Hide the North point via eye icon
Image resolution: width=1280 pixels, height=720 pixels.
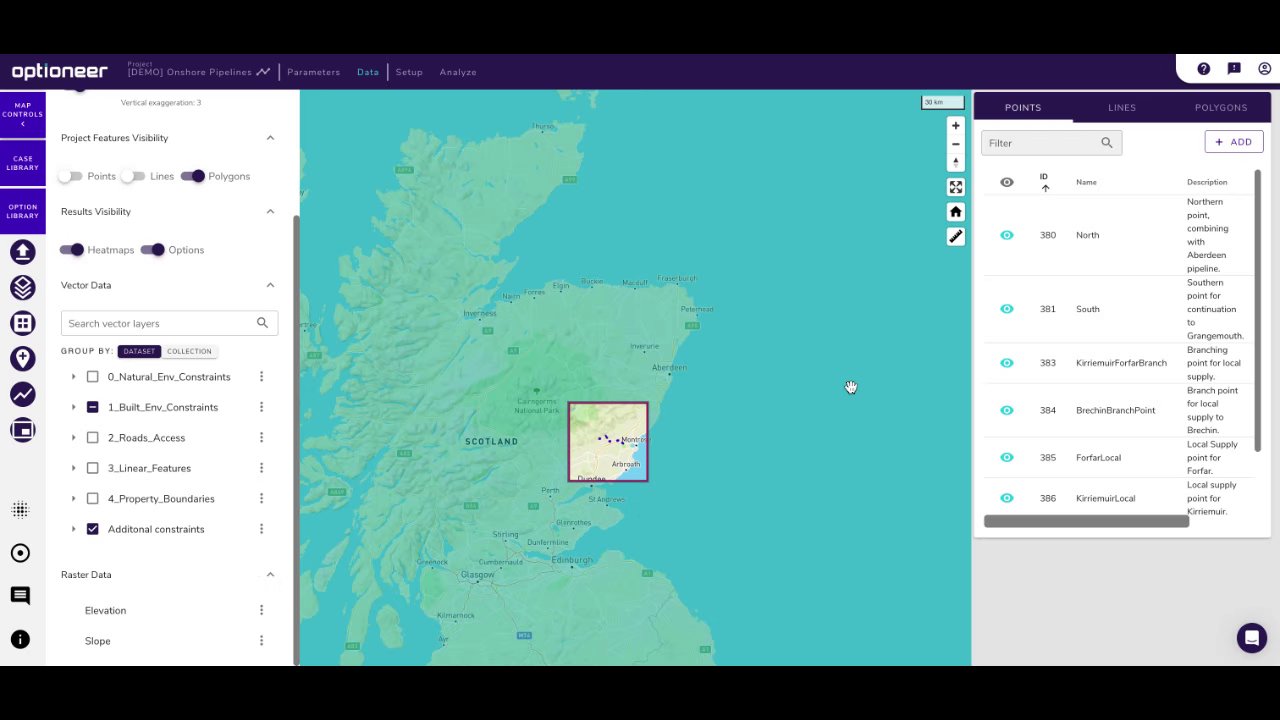[x=1007, y=235]
